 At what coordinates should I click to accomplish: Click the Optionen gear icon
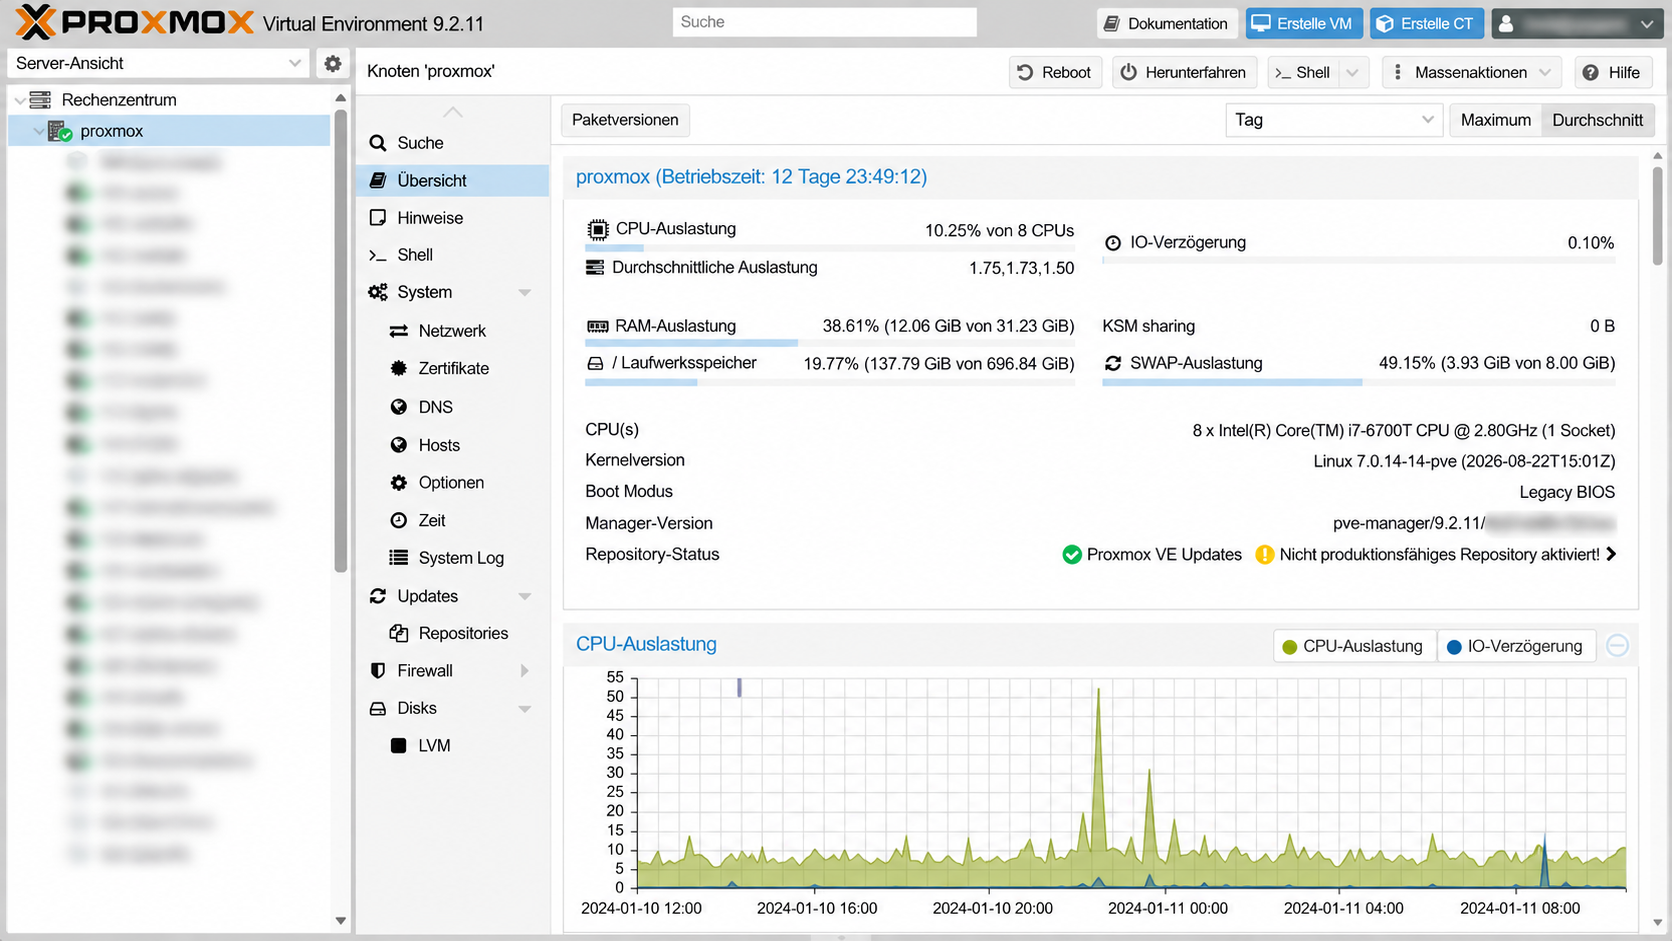[399, 482]
